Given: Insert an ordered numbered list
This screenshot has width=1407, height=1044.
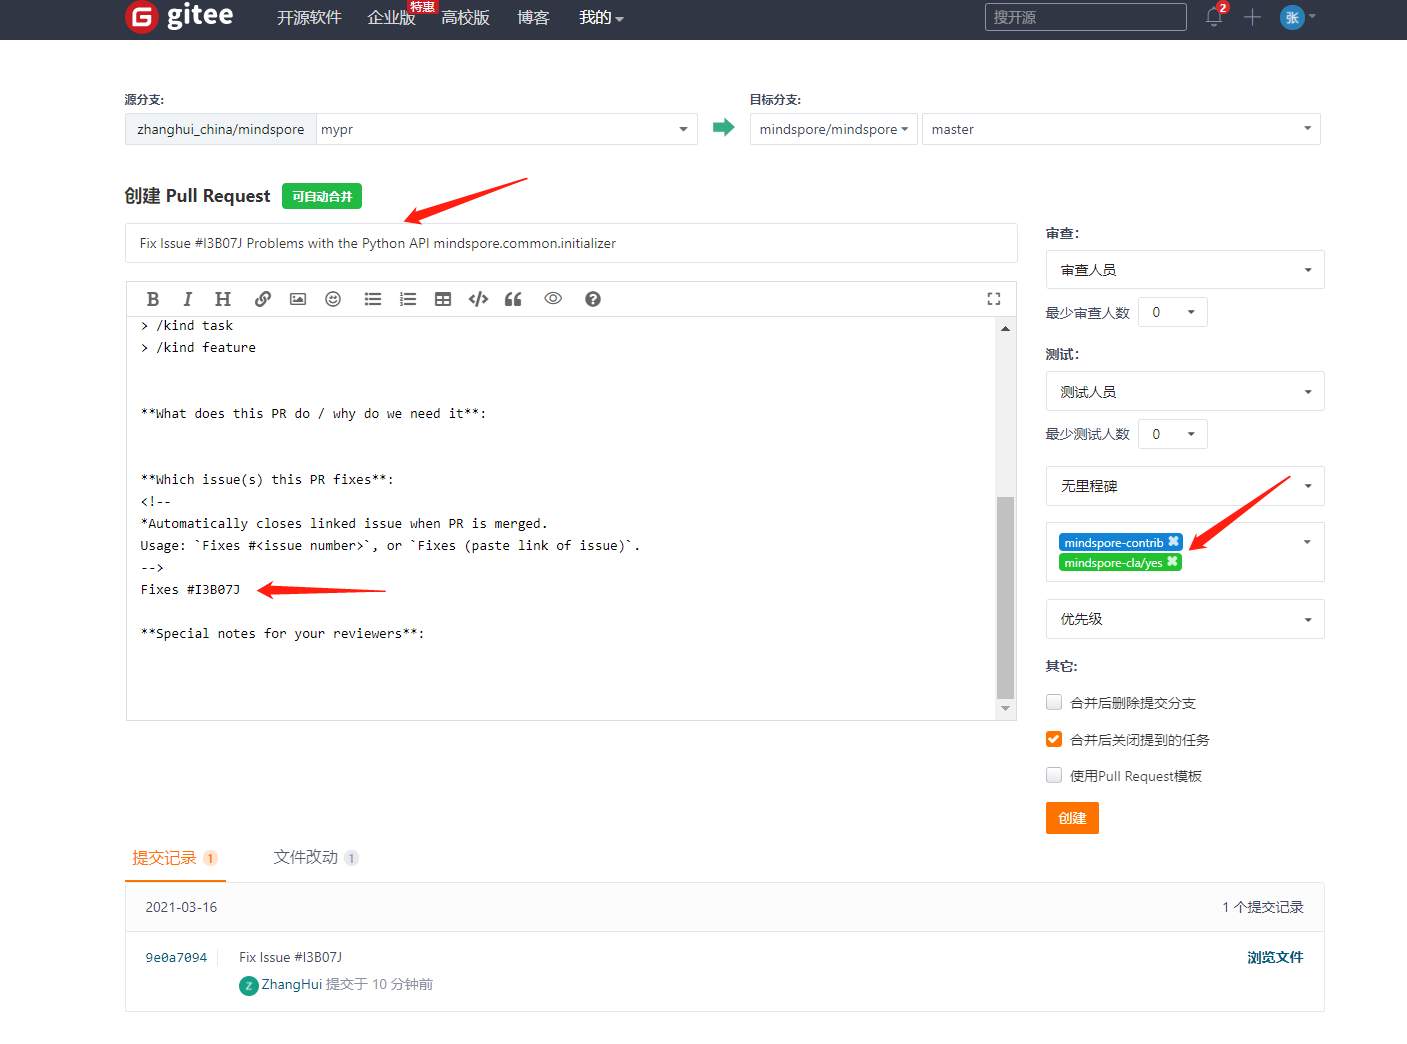Looking at the screenshot, I should (408, 299).
